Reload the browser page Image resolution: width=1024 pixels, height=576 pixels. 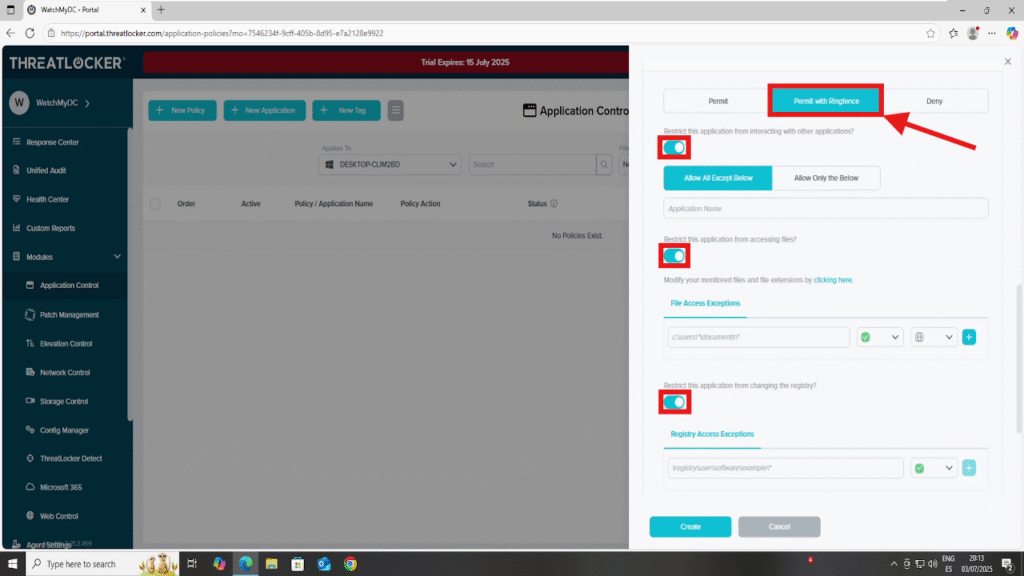pos(30,33)
